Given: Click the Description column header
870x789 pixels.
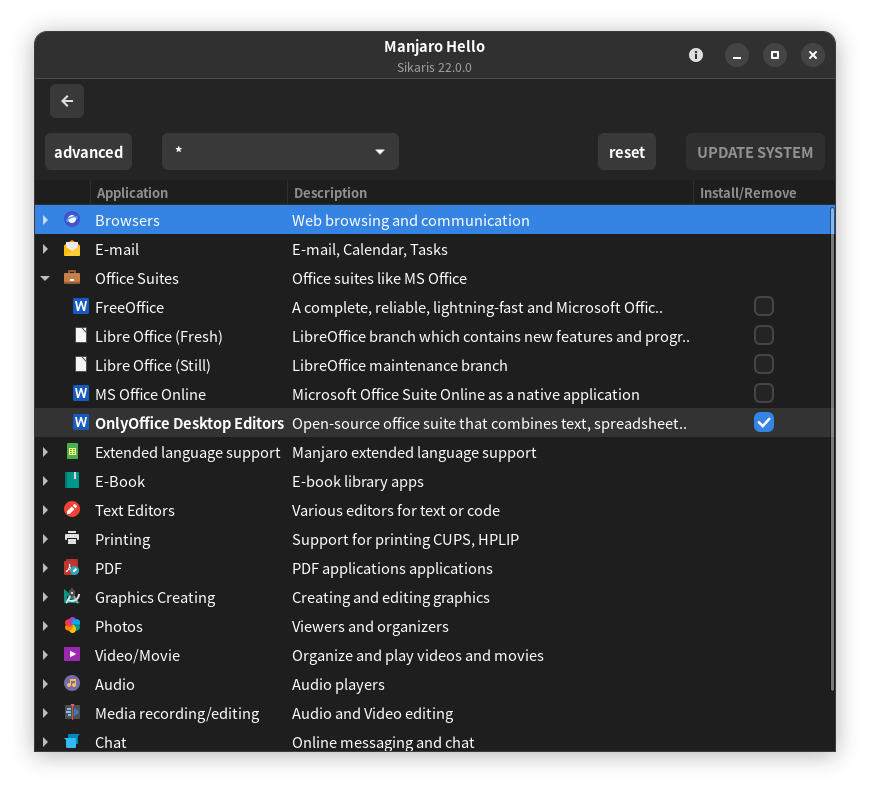Looking at the screenshot, I should (x=490, y=193).
